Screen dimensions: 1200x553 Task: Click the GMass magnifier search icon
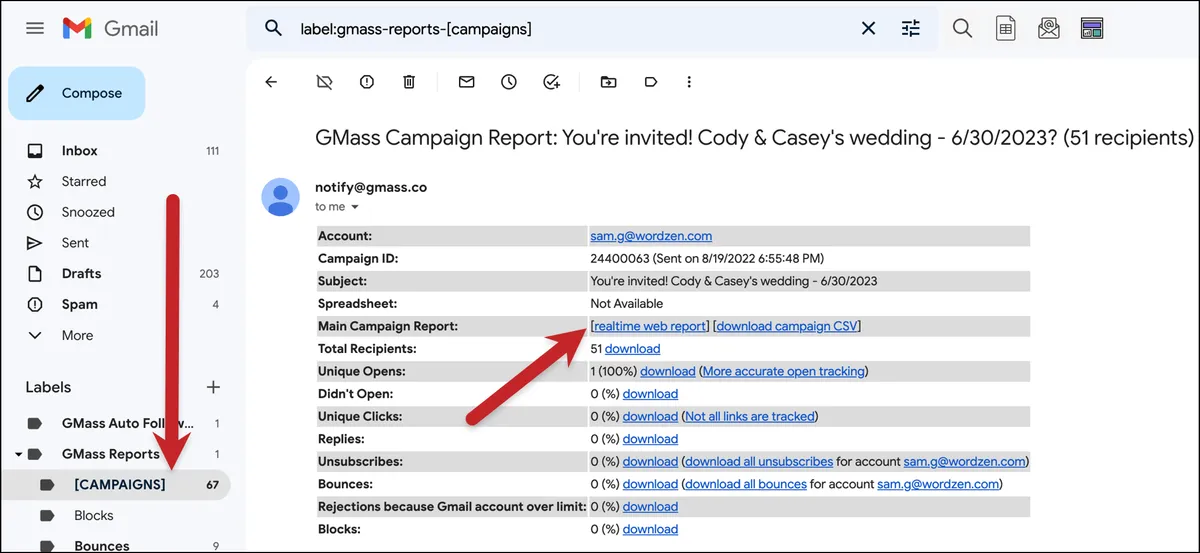[x=962, y=28]
